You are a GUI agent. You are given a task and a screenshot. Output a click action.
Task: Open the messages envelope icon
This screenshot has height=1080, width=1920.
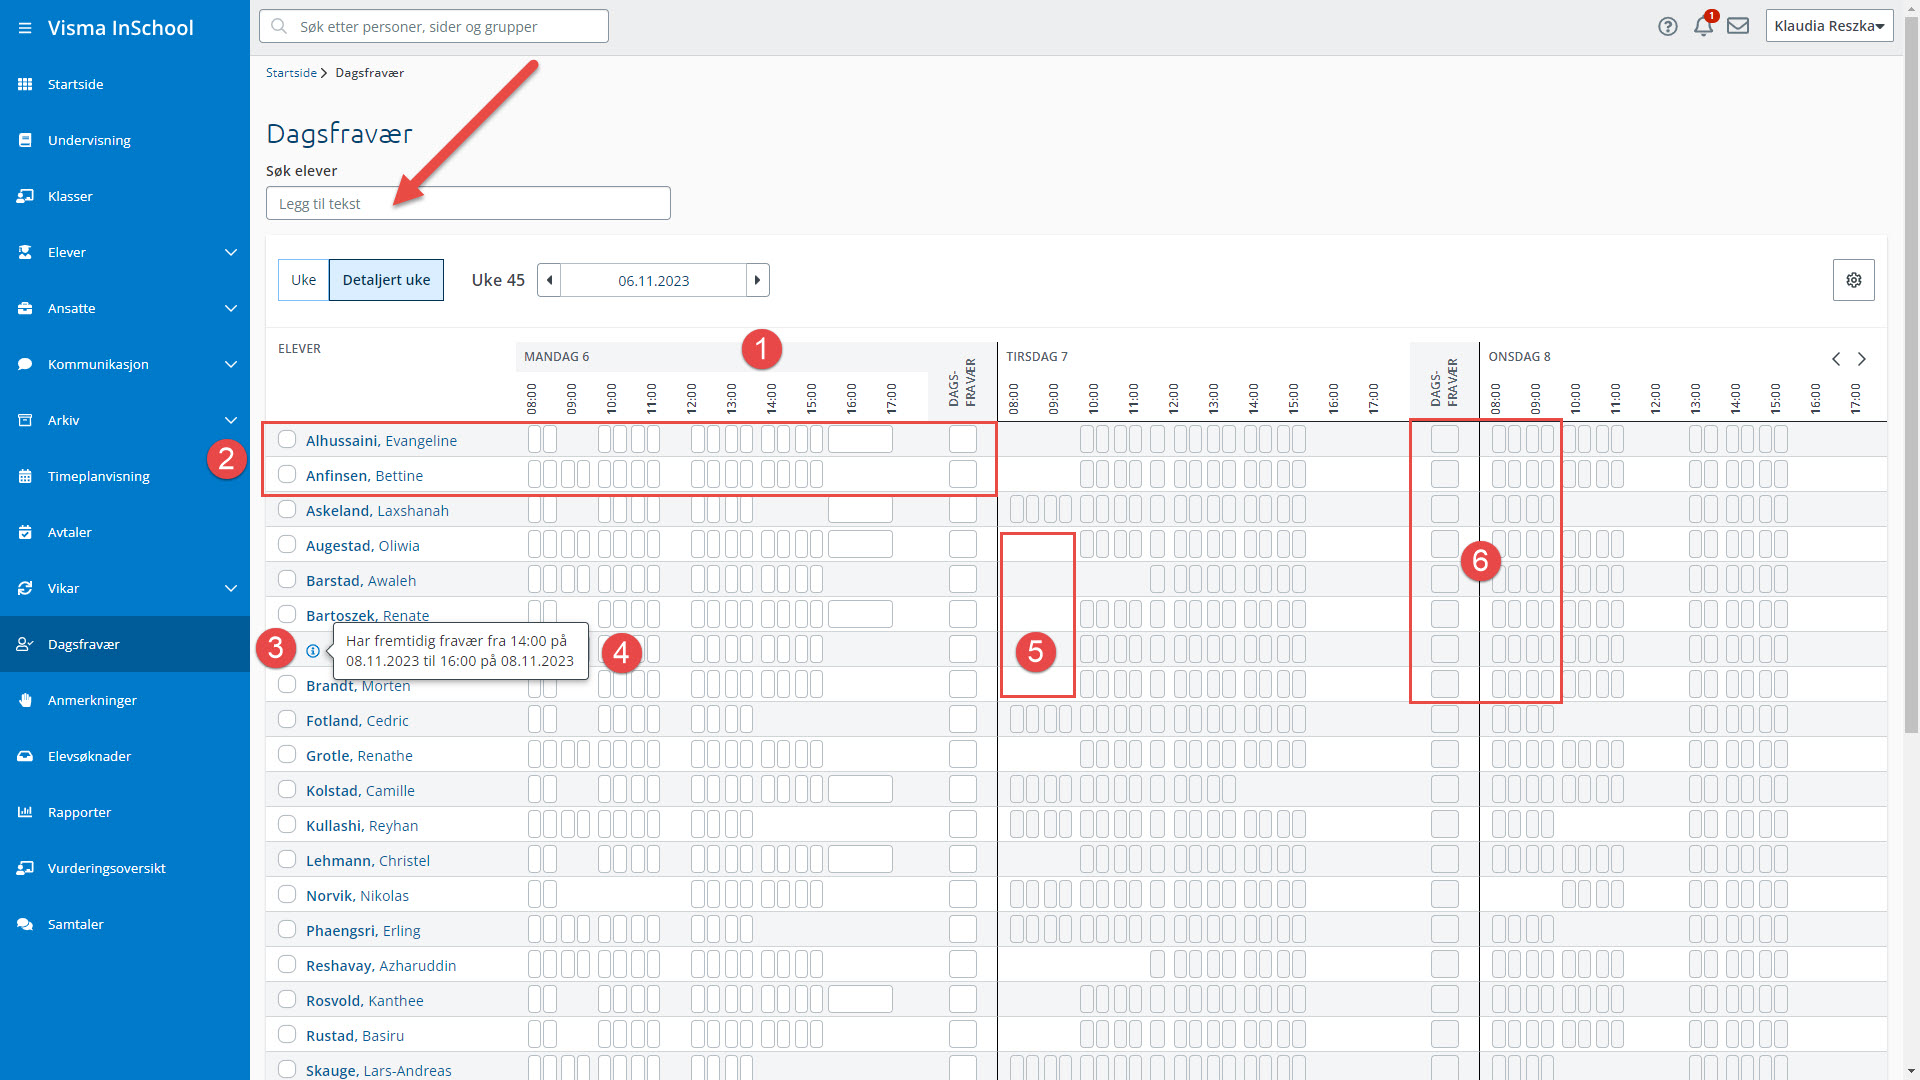[x=1738, y=26]
